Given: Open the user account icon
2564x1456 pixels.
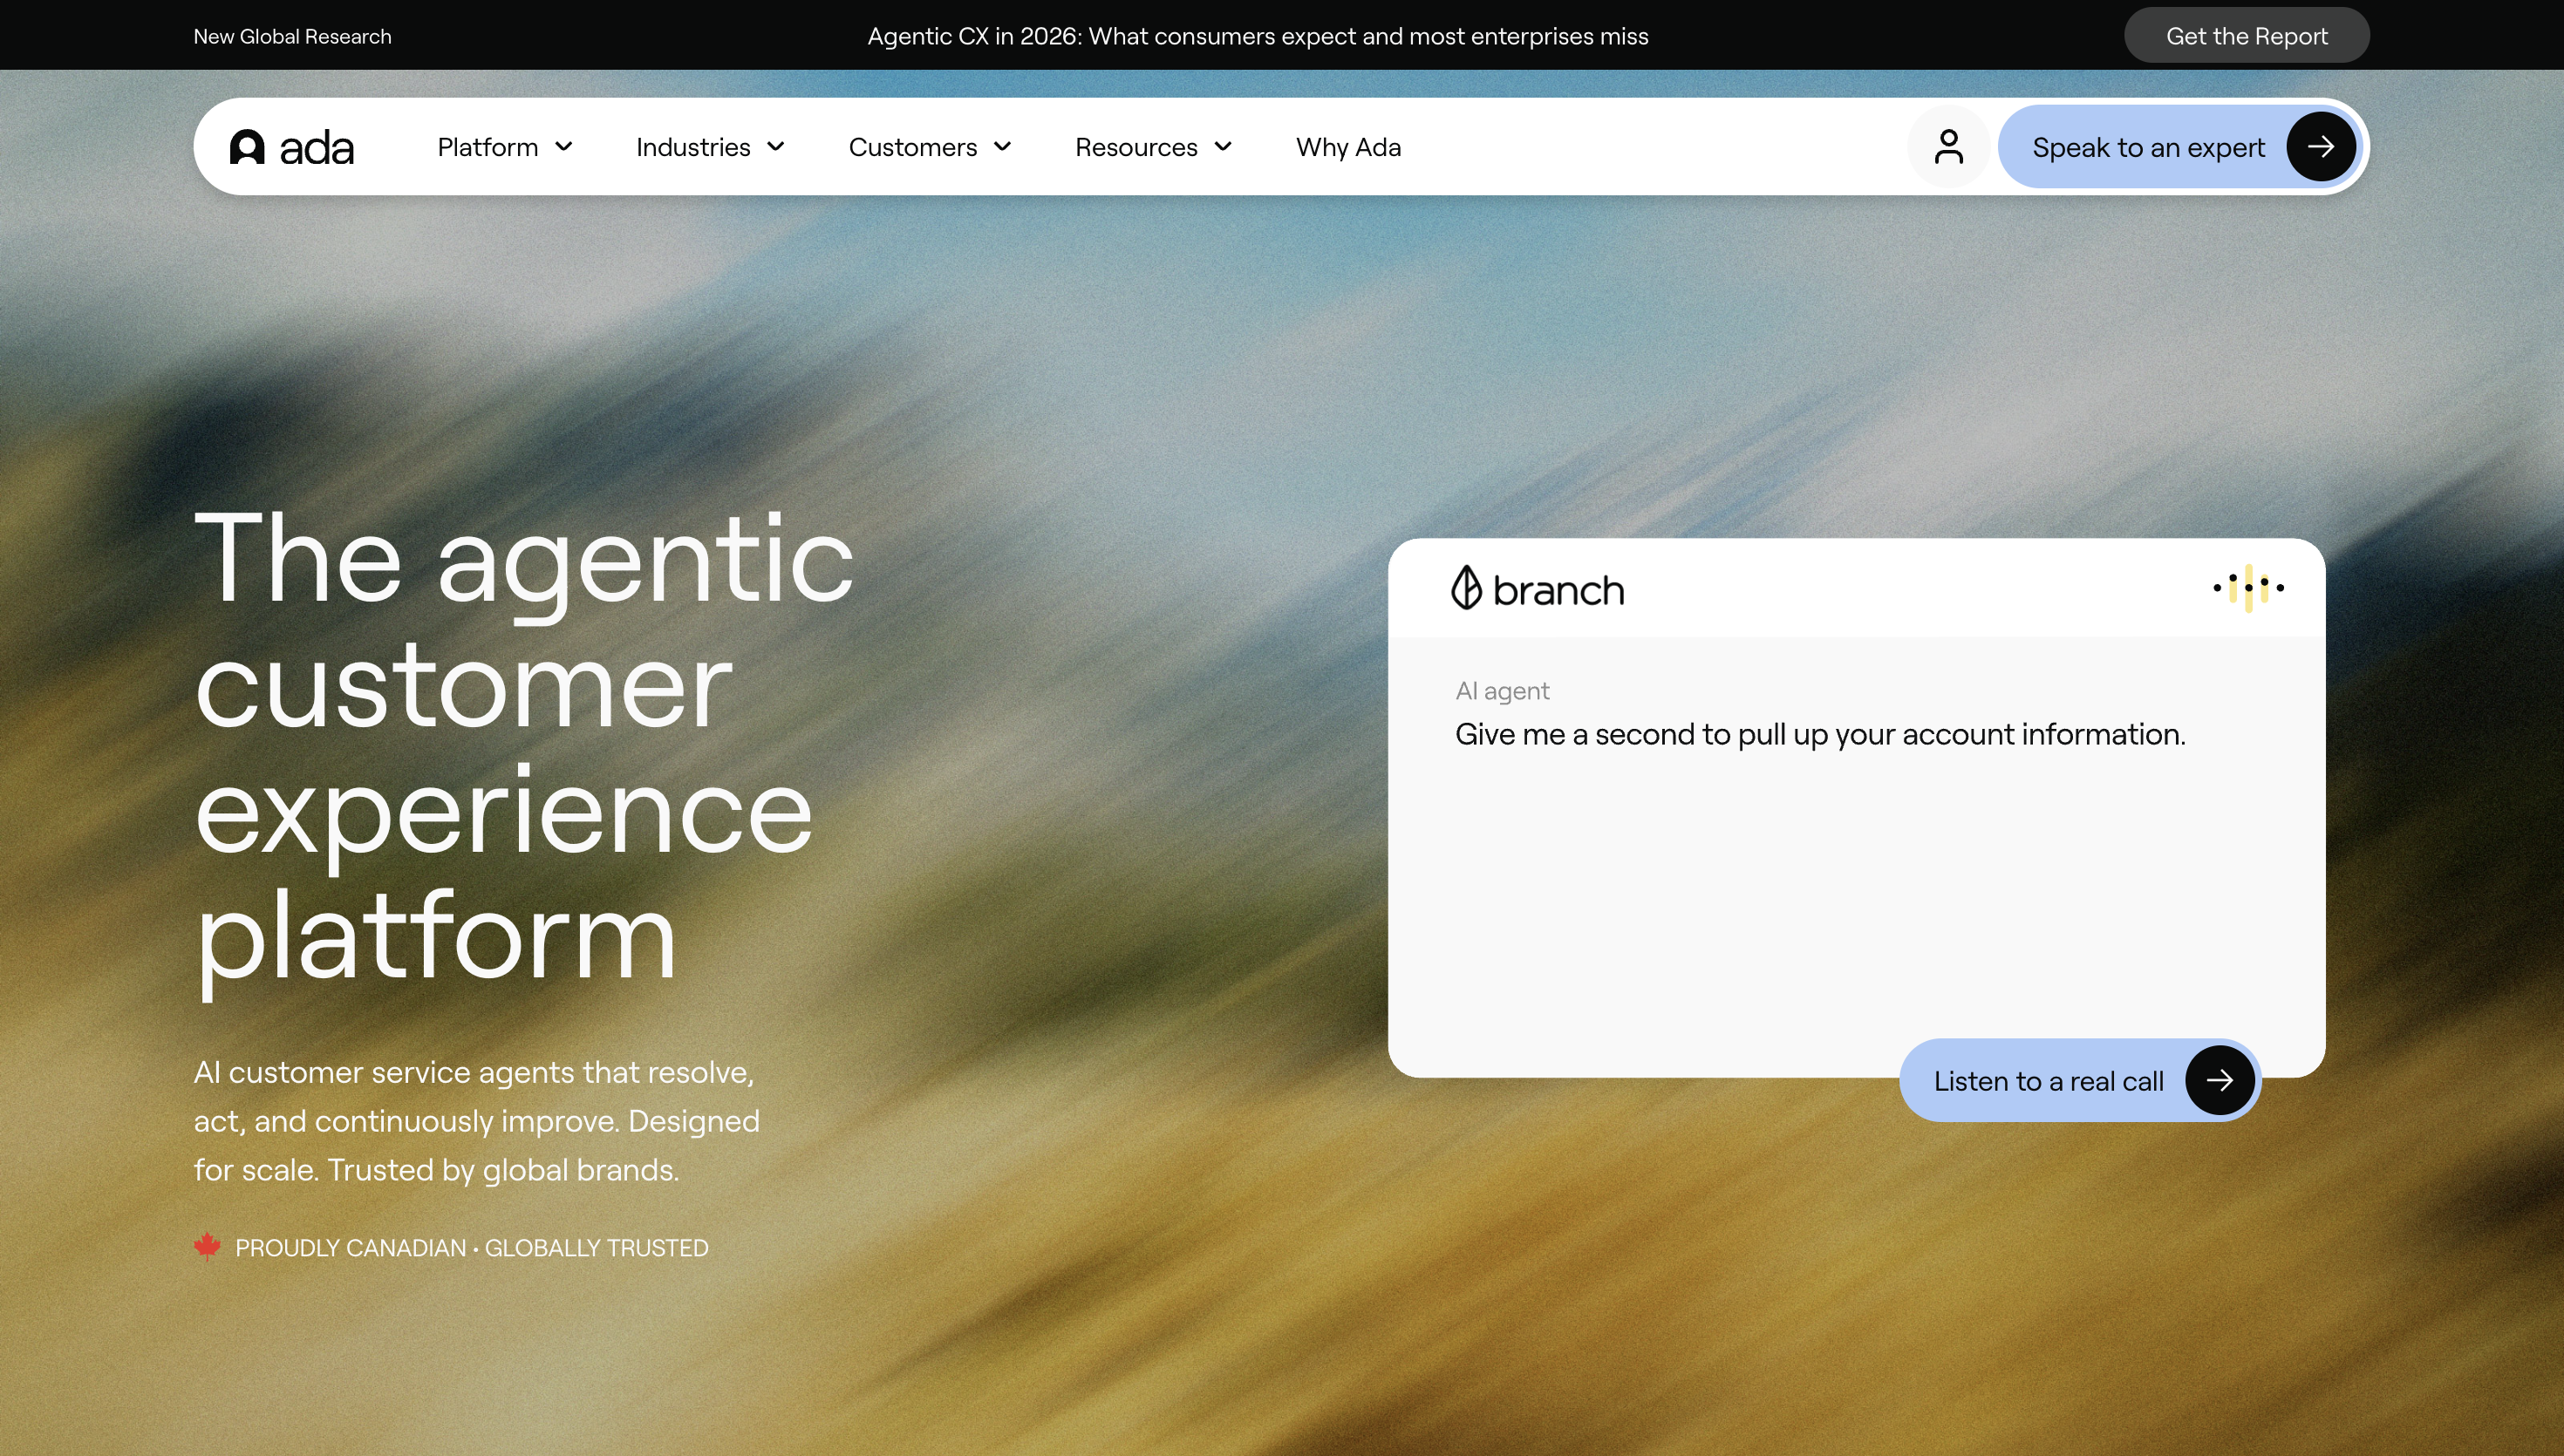Looking at the screenshot, I should [1948, 147].
